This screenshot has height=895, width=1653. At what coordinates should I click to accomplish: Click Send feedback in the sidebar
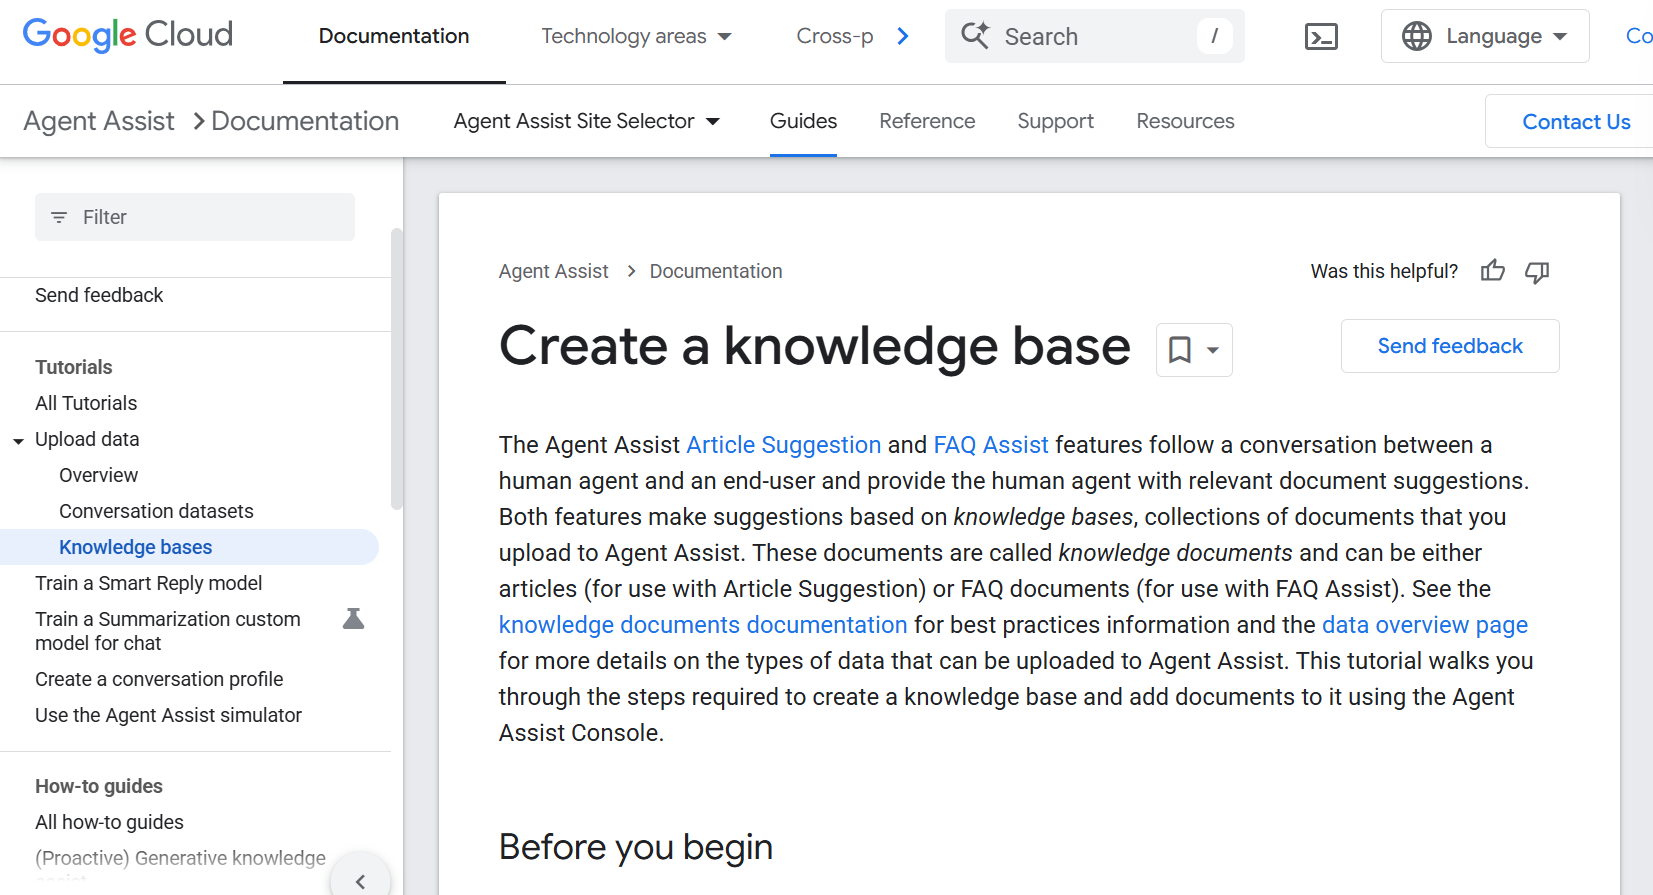pos(99,295)
